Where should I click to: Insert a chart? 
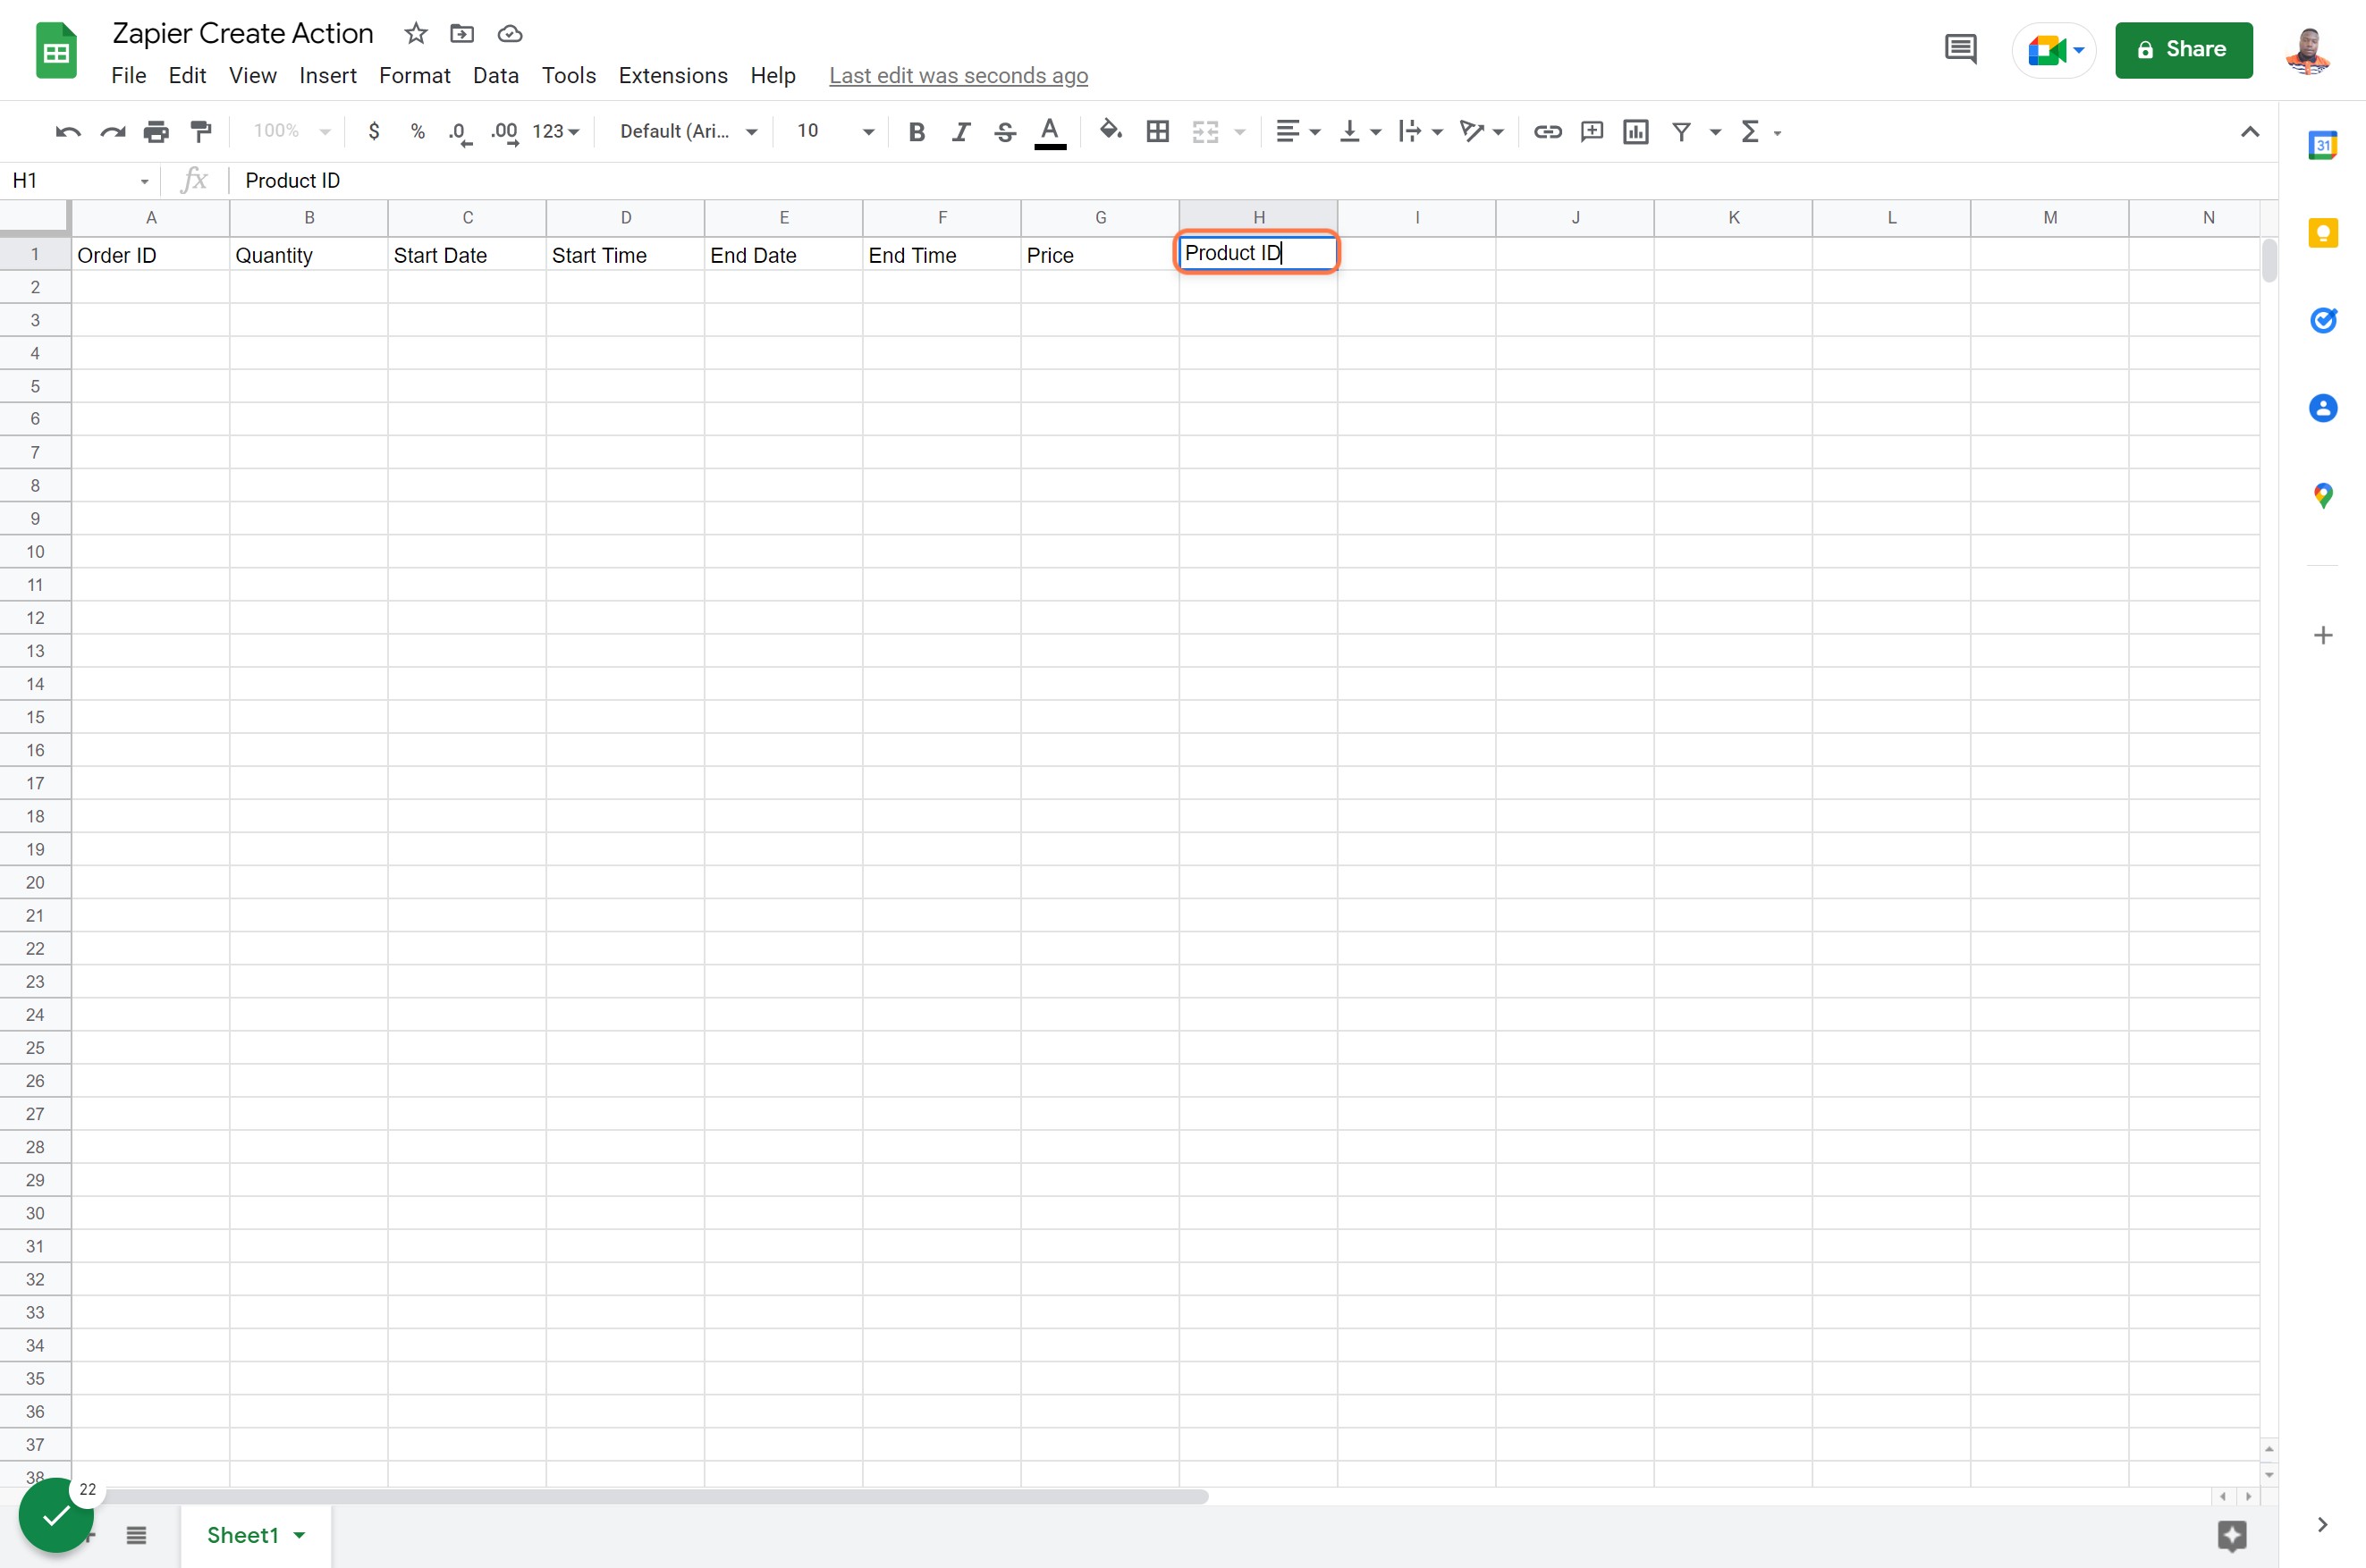(x=1636, y=132)
